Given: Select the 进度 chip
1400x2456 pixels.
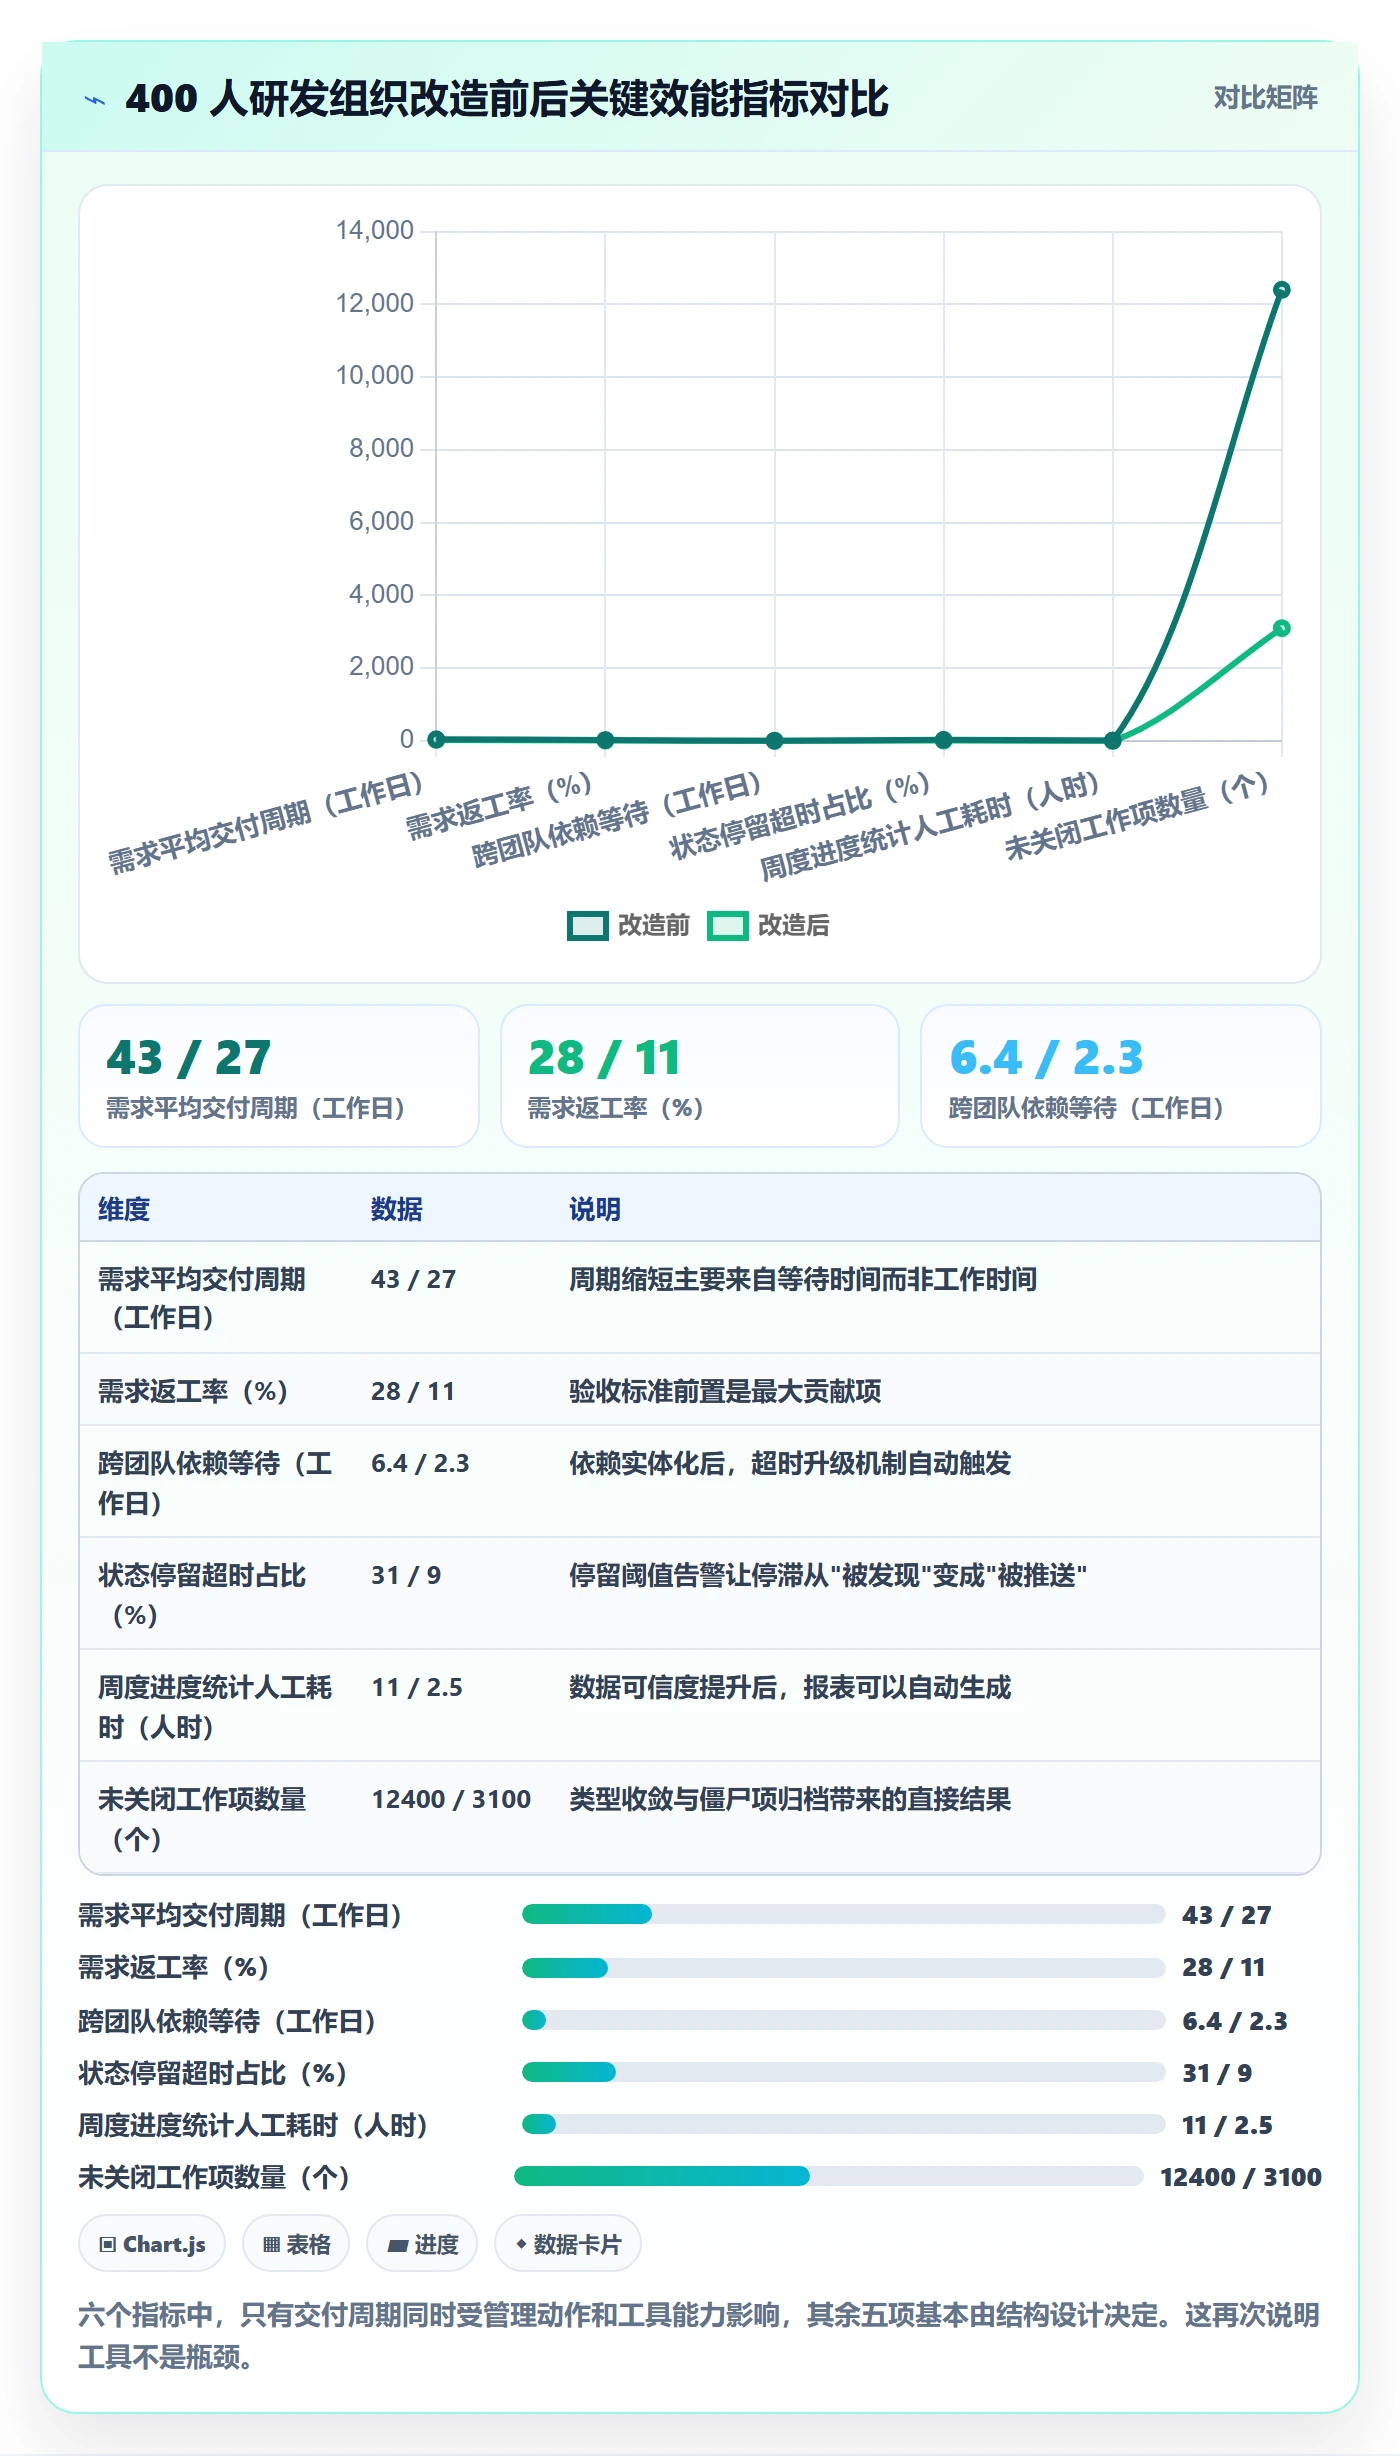Looking at the screenshot, I should [422, 2244].
